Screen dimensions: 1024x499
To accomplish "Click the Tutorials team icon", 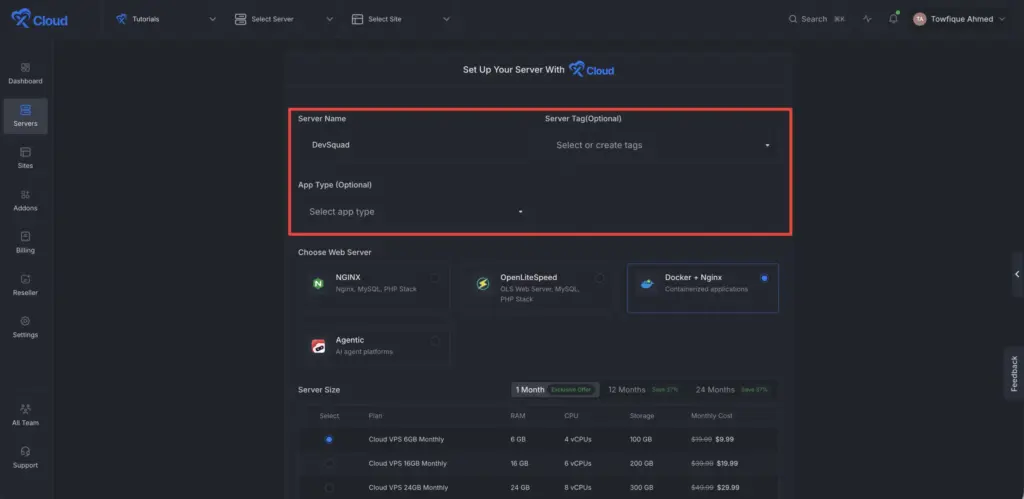I will click(x=121, y=19).
